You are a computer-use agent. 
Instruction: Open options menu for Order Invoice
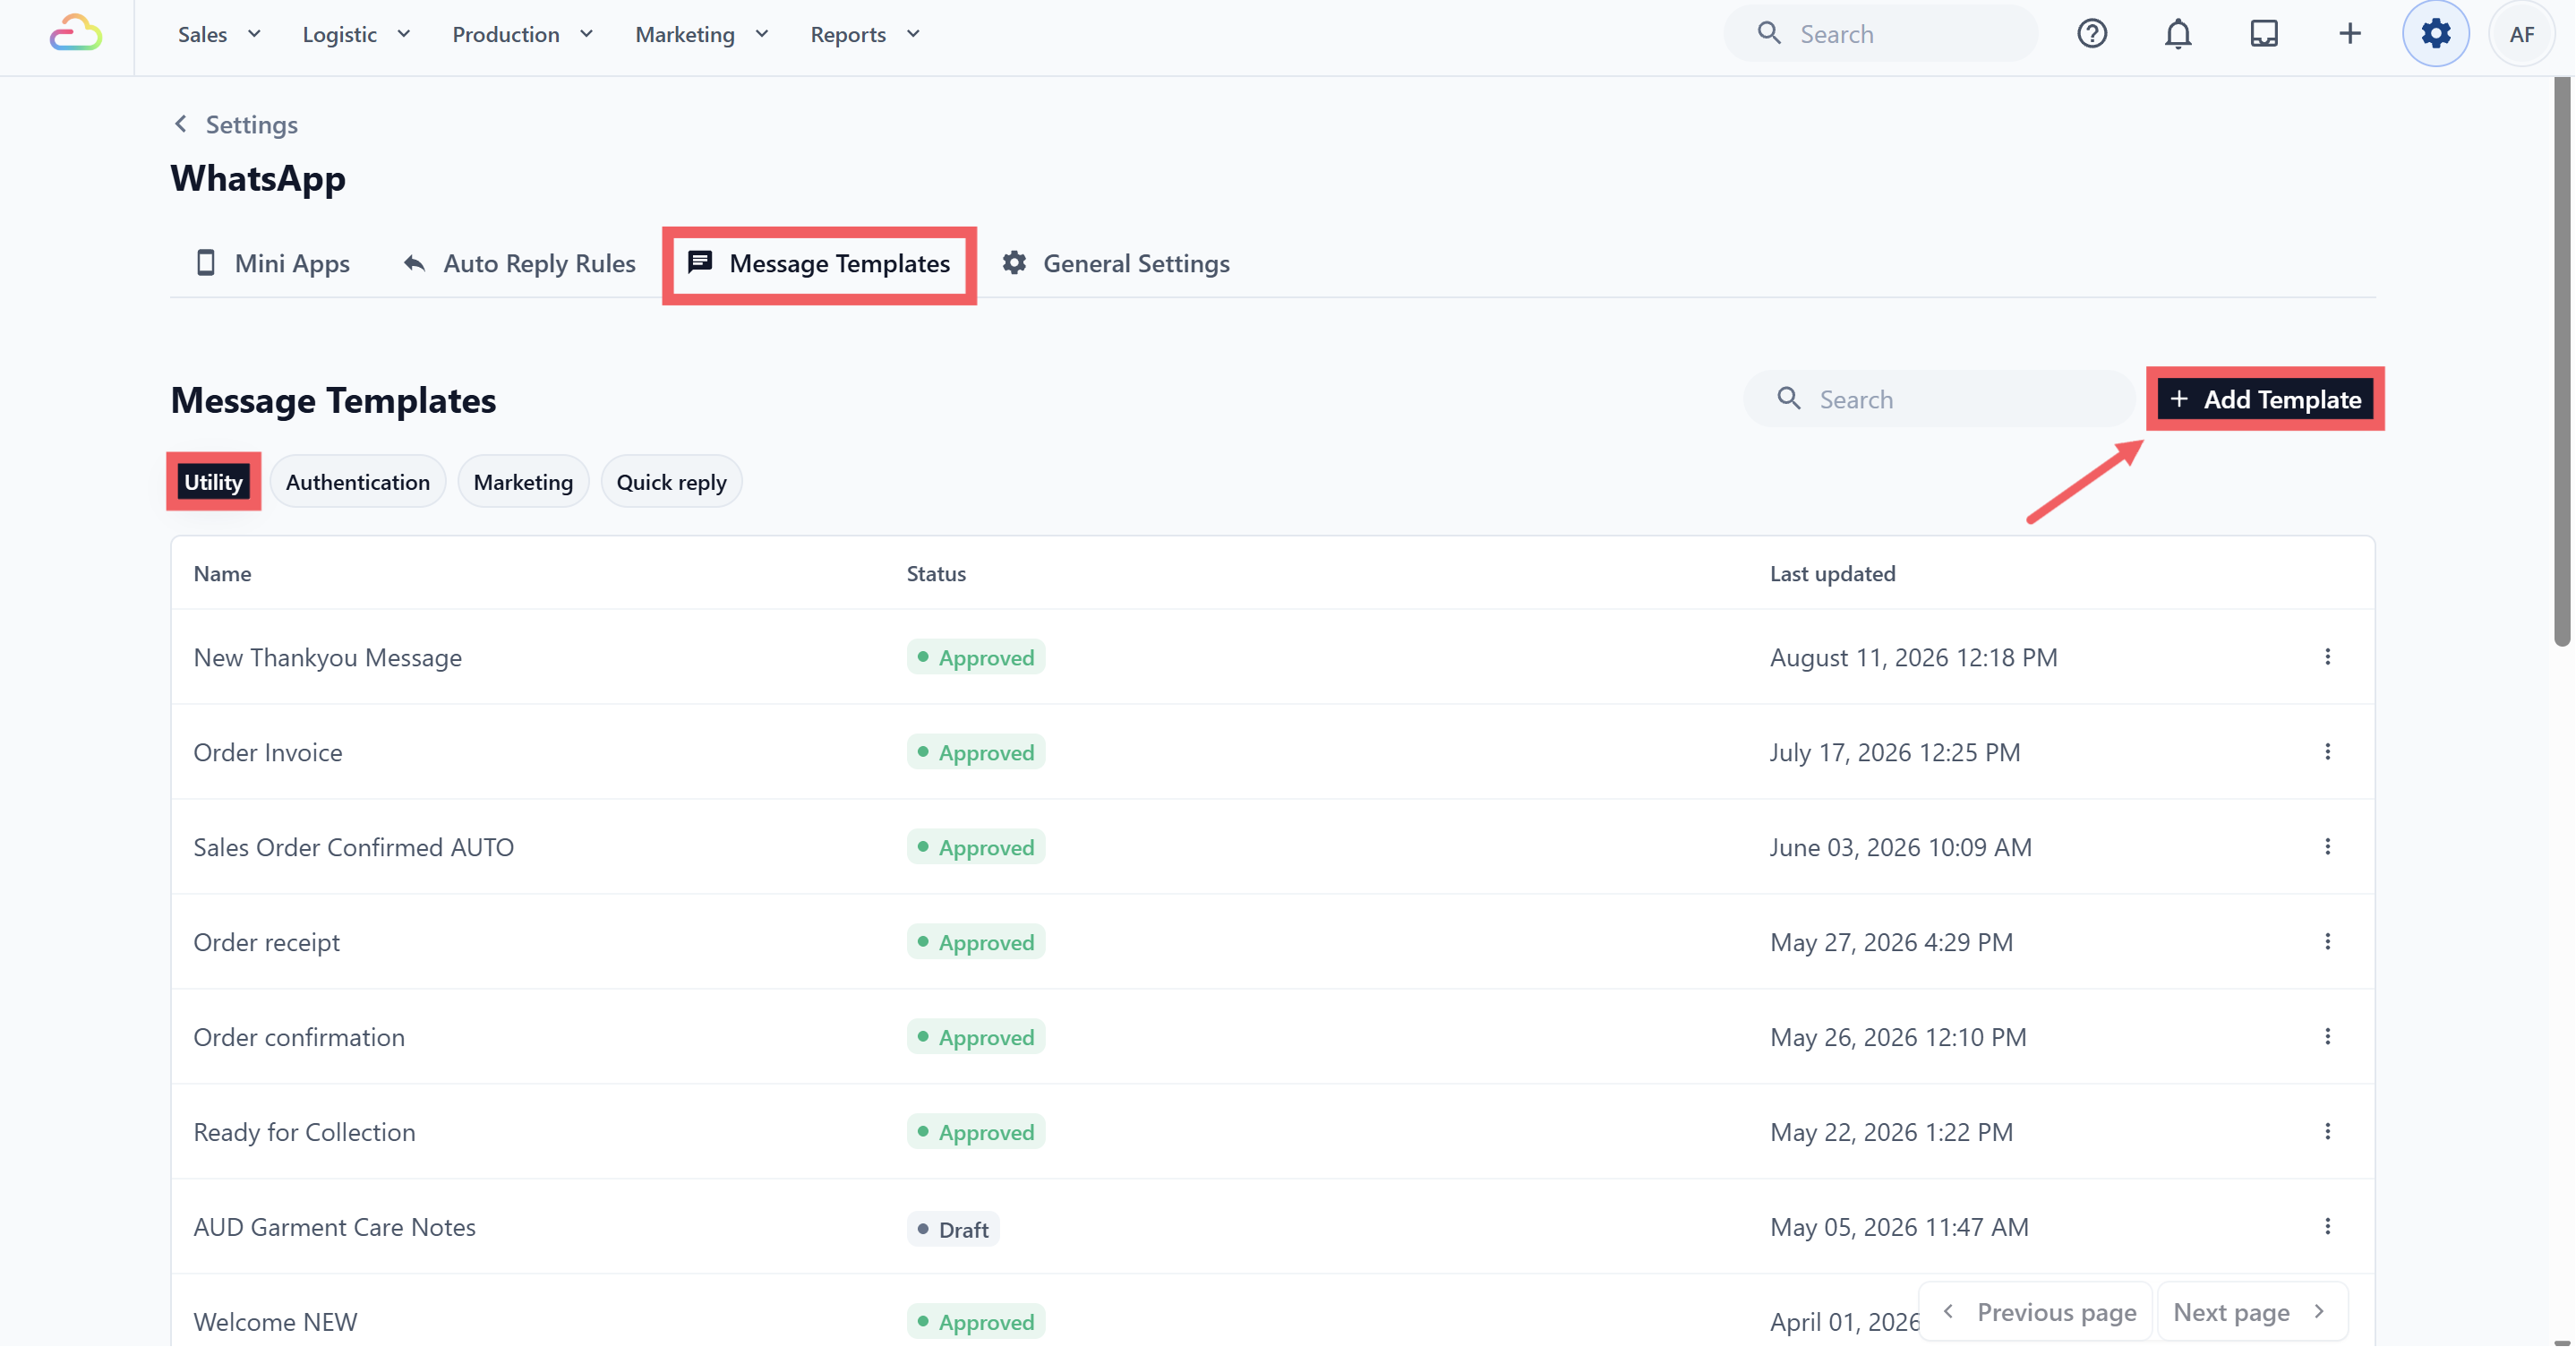coord(2327,752)
